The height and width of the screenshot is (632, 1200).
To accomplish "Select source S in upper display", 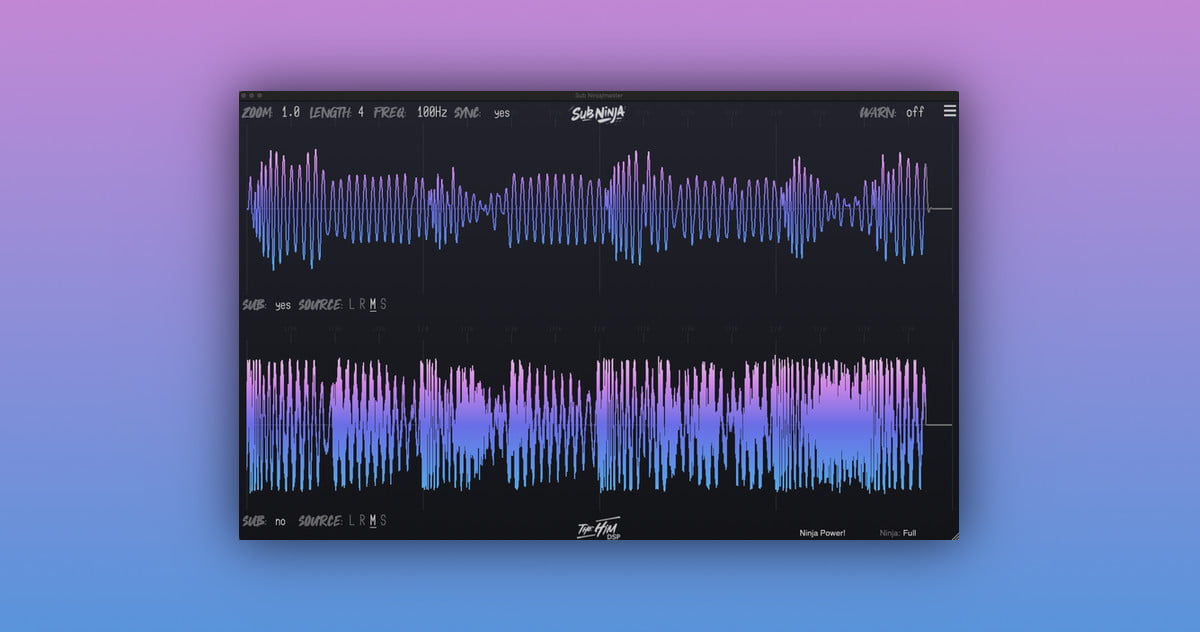I will point(383,305).
